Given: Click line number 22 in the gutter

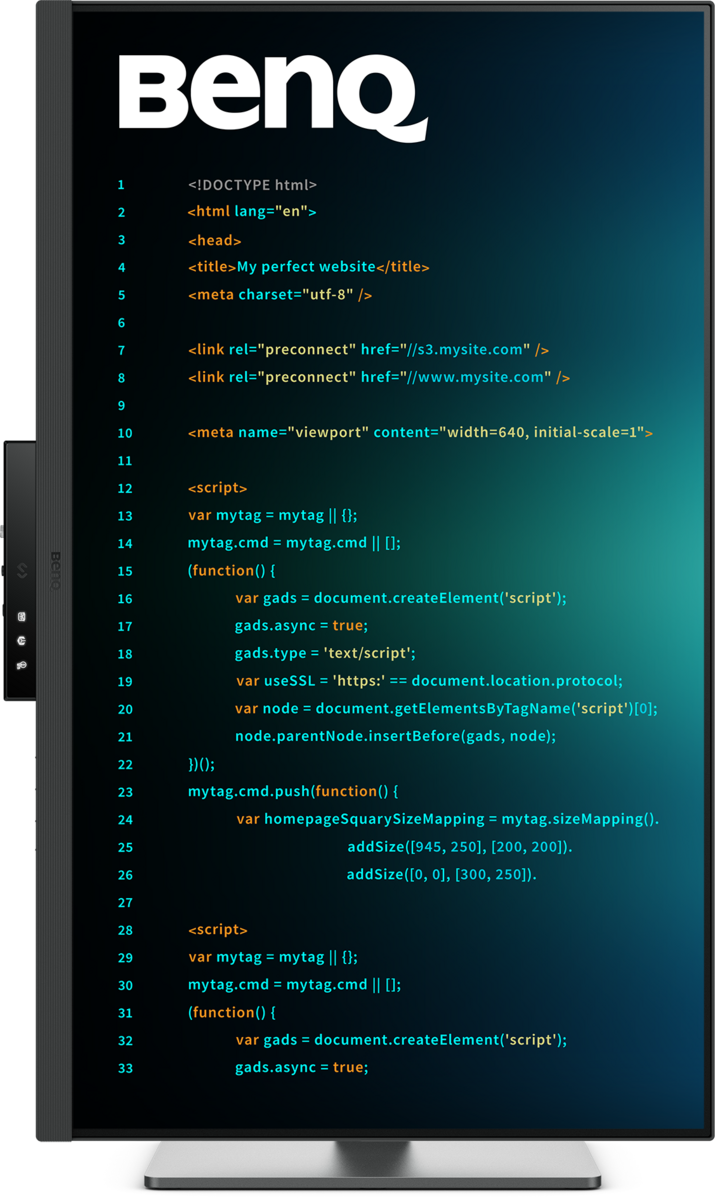Looking at the screenshot, I should coord(124,764).
